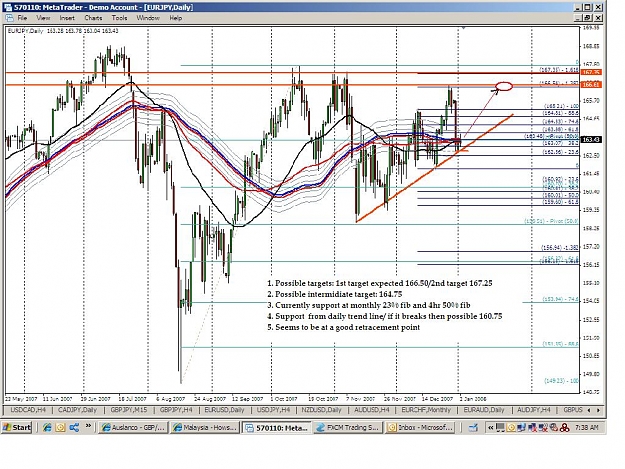Click the orange rising trend line

click(434, 168)
